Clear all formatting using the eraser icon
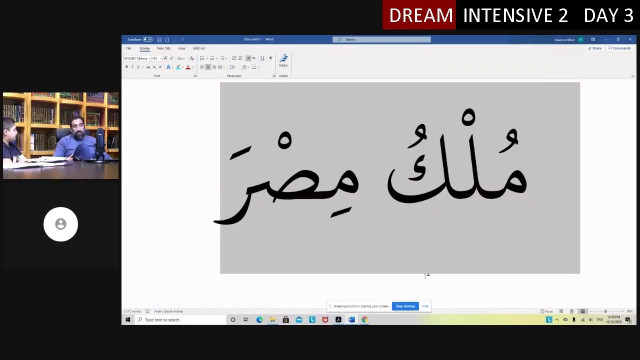Screen dimensions: 640x360 (192, 58)
